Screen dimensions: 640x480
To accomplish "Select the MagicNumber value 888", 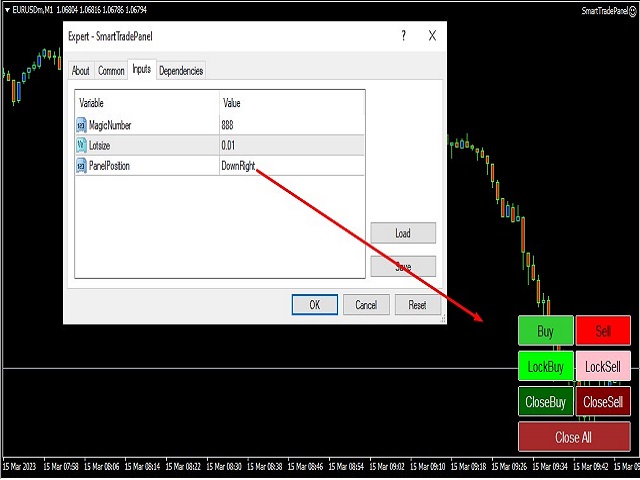I will [x=227, y=125].
